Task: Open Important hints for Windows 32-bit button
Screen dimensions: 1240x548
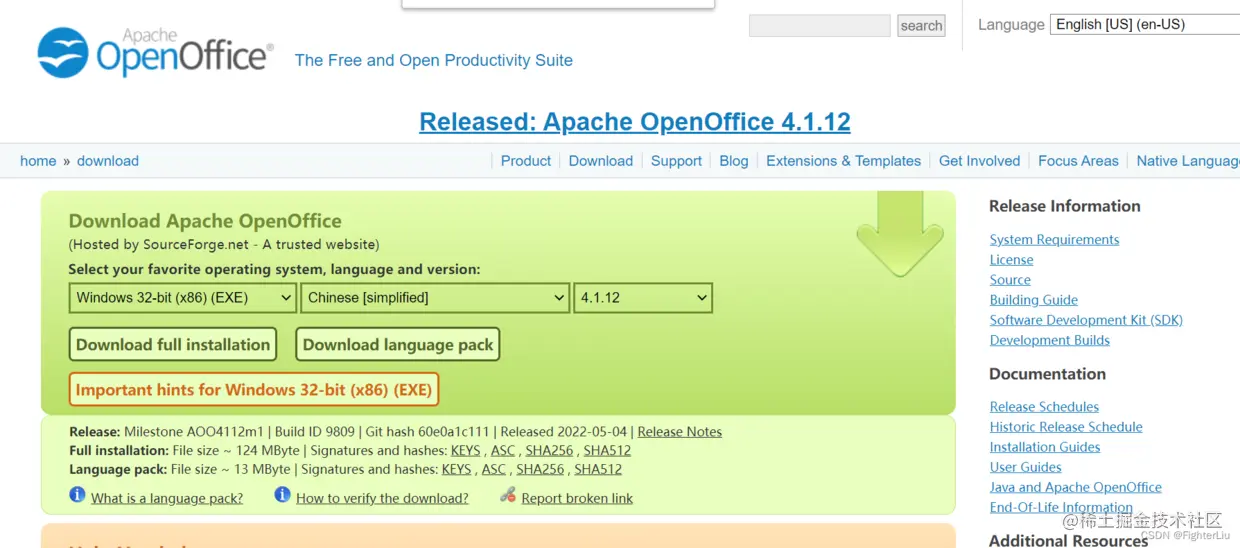Action: (254, 390)
